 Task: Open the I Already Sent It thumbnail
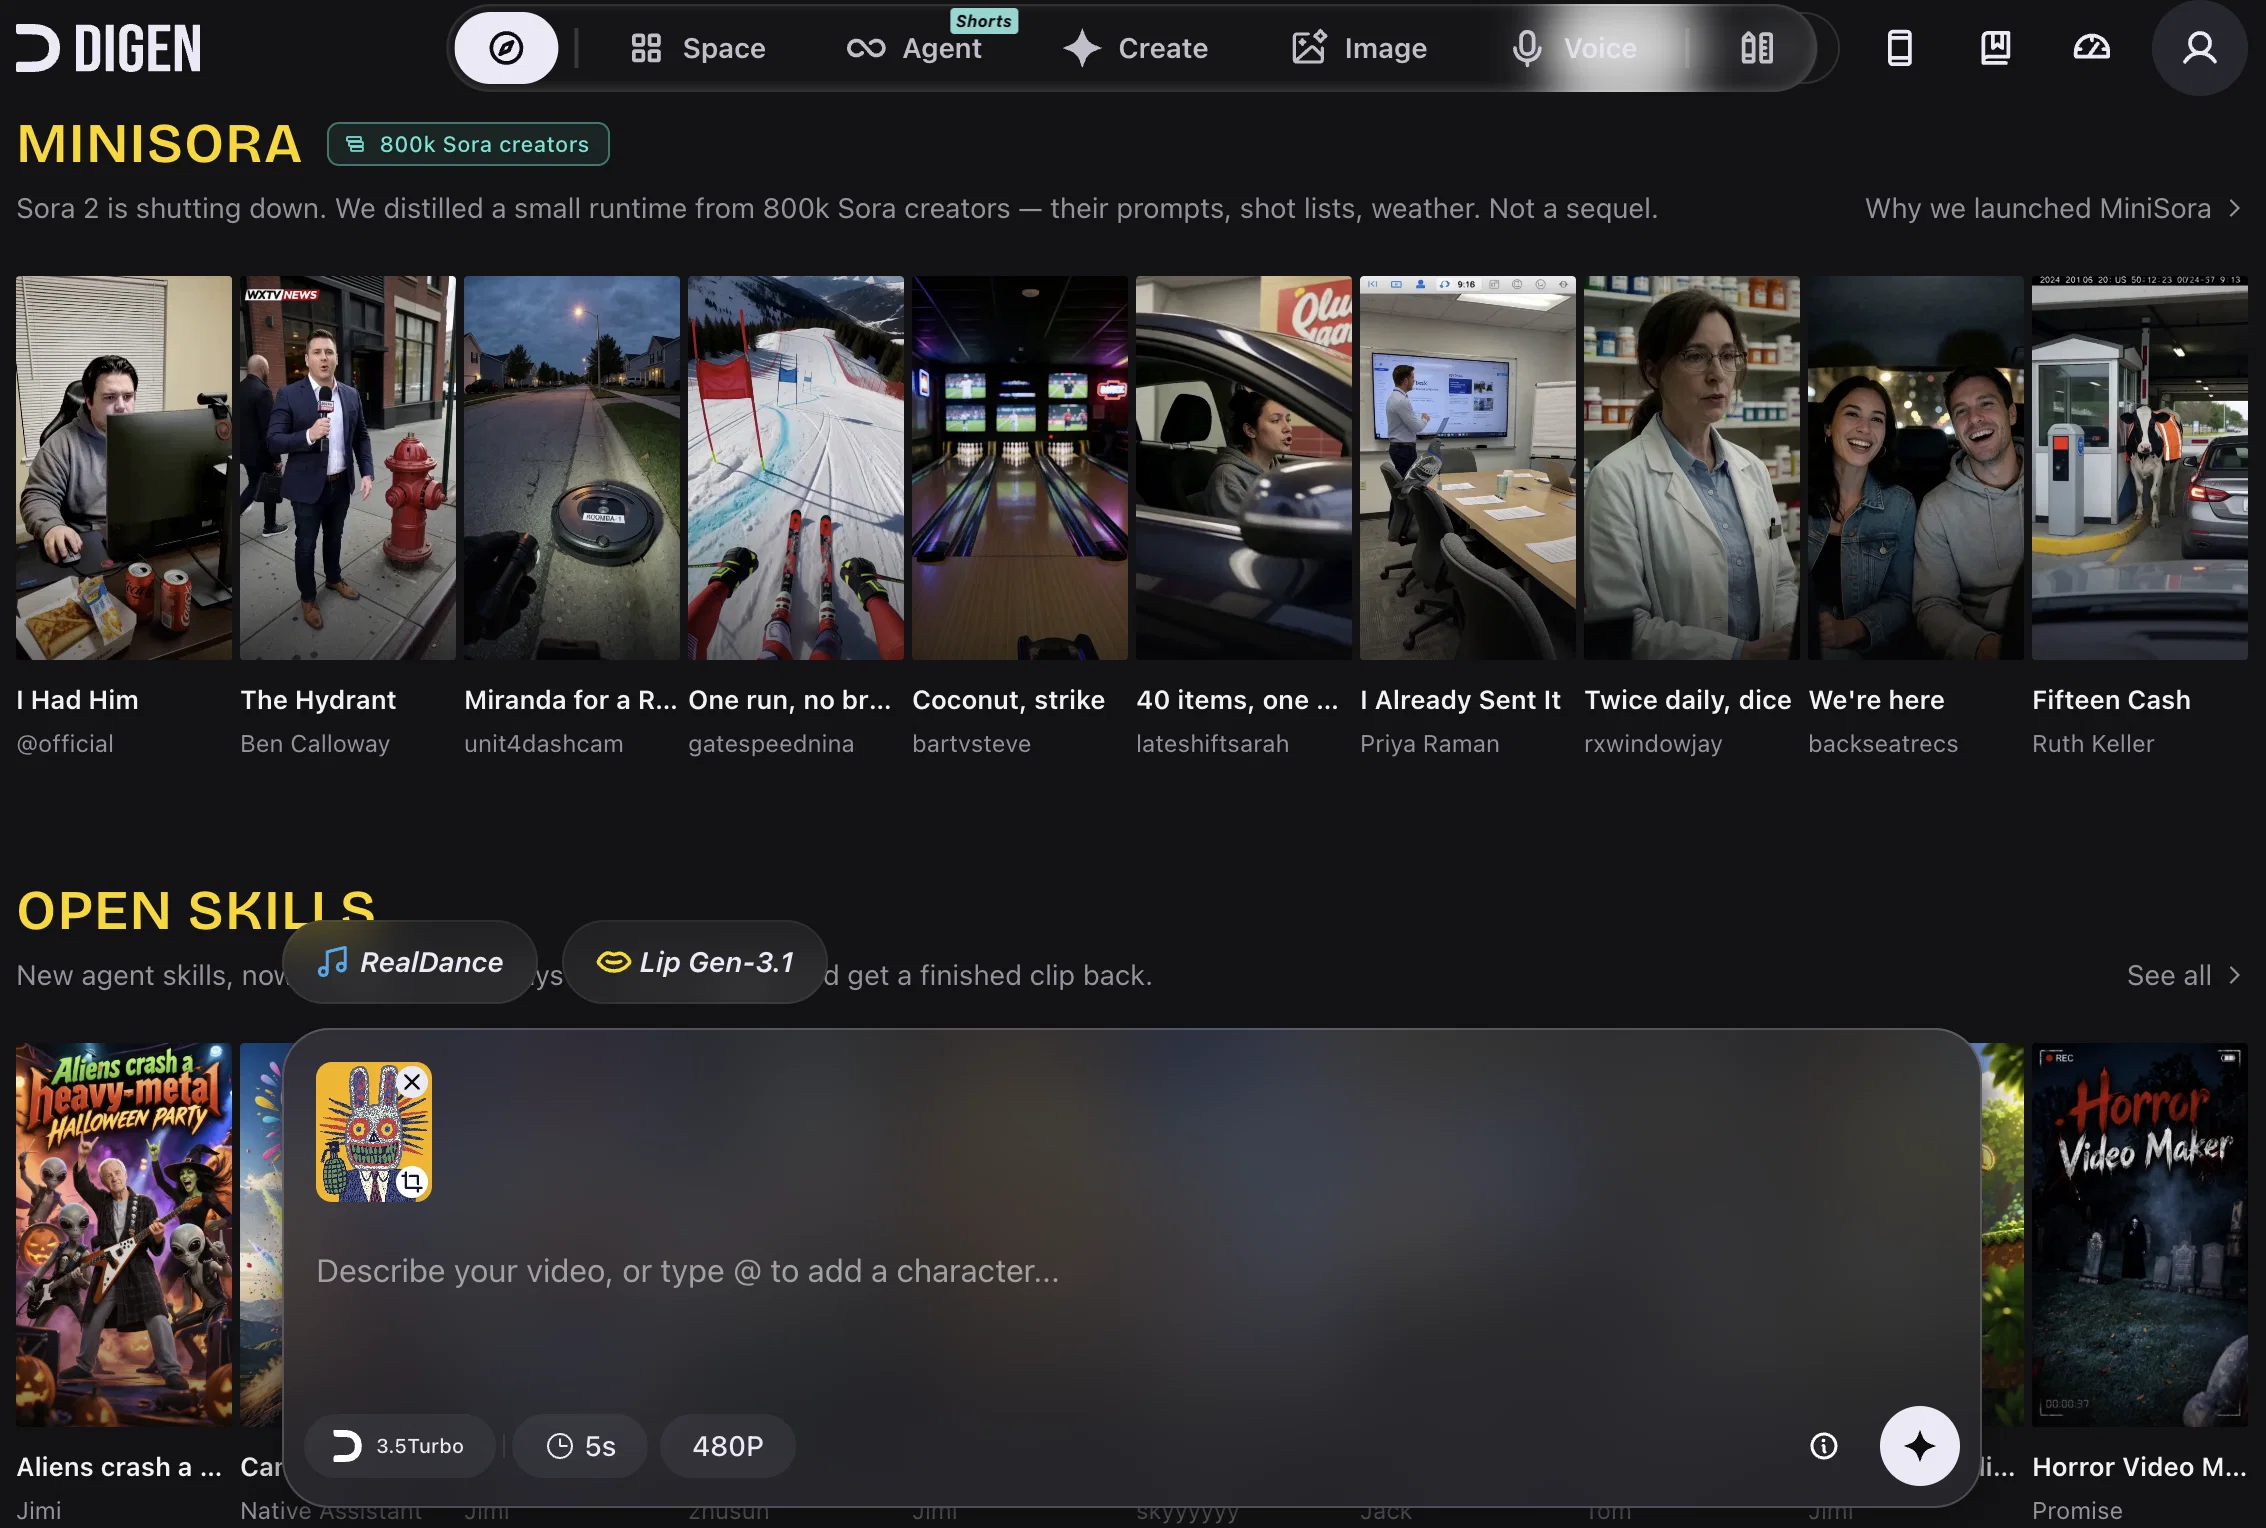point(1468,468)
